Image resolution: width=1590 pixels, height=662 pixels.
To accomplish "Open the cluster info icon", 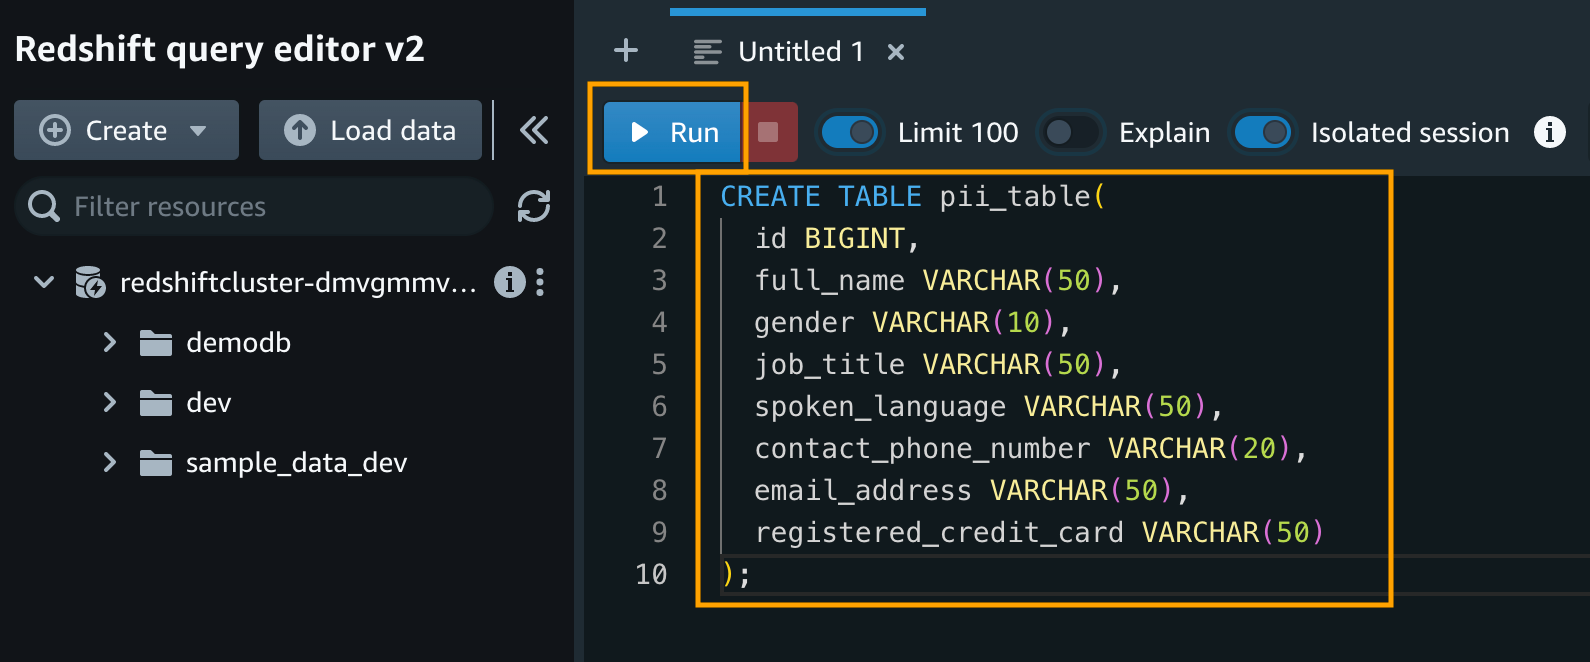I will (510, 283).
